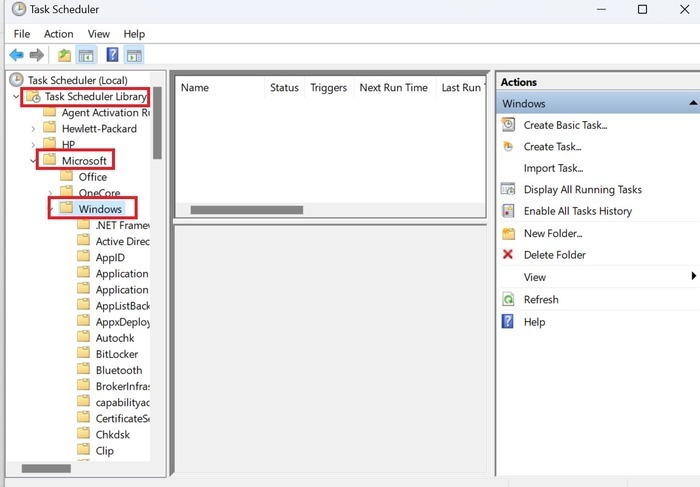700x487 pixels.
Task: Select the AppListBackup folder in tree
Action: click(x=122, y=306)
